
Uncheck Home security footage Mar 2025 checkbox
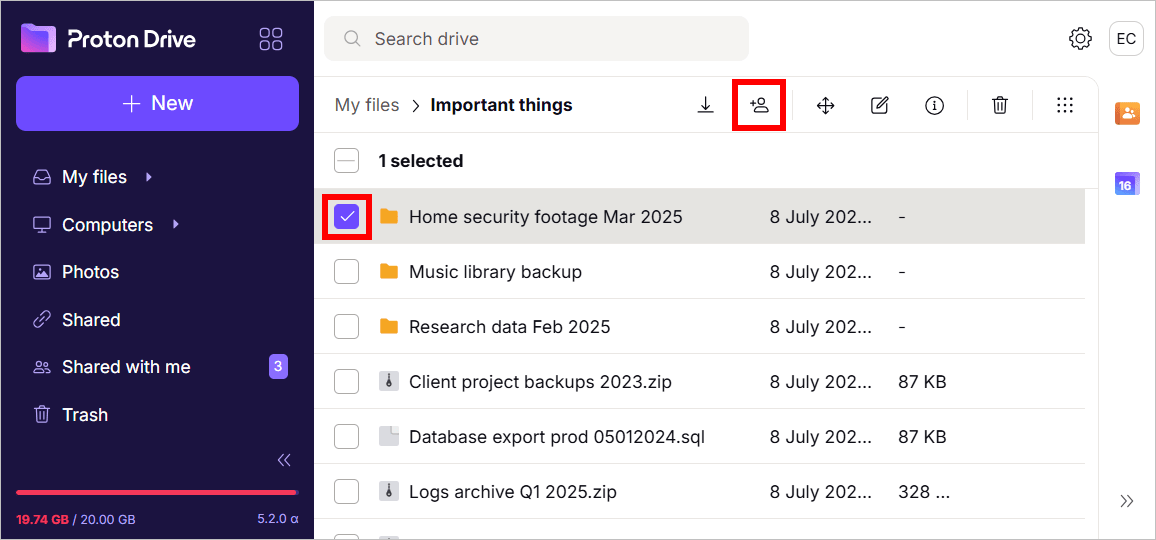coord(347,217)
